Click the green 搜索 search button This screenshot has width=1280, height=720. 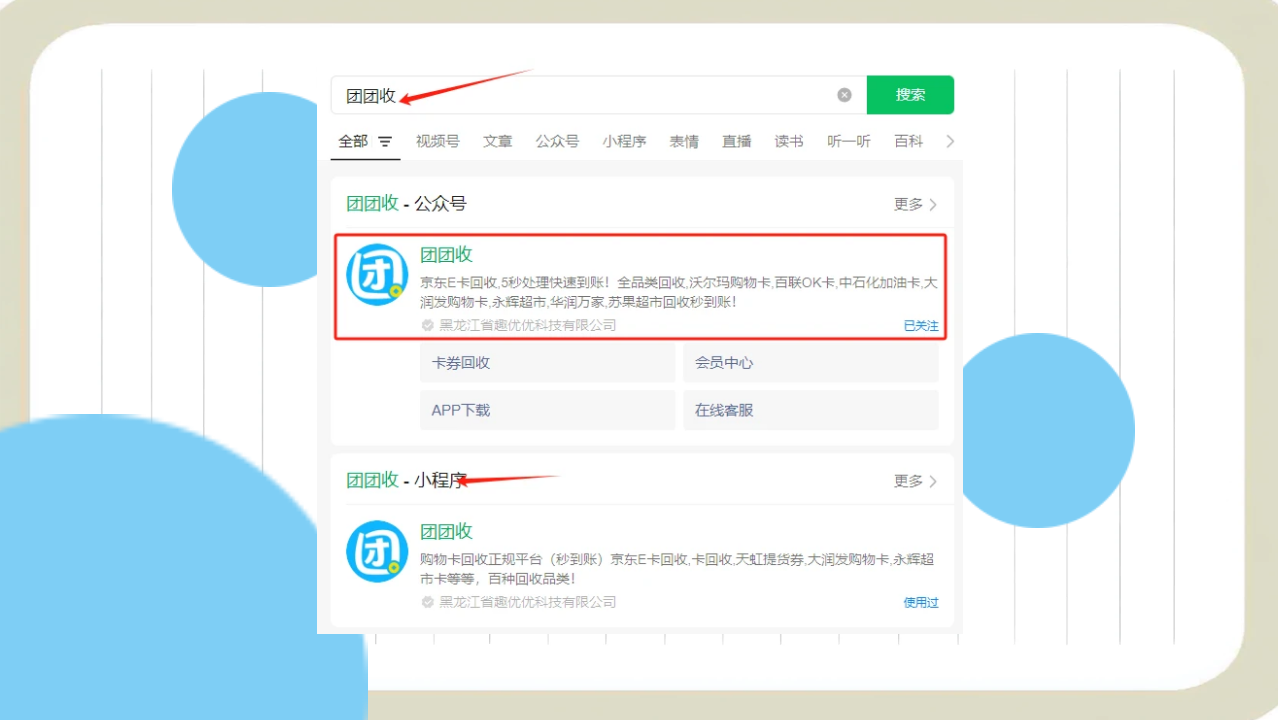[910, 95]
